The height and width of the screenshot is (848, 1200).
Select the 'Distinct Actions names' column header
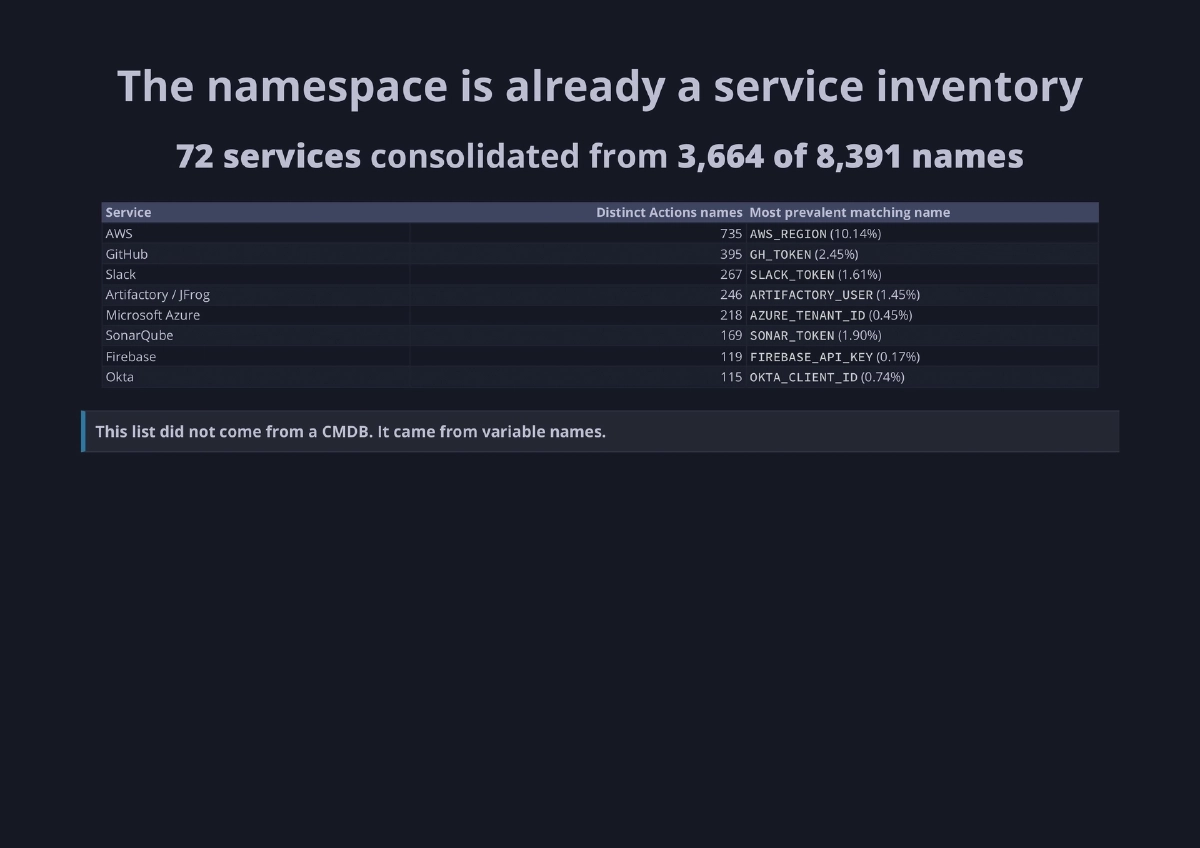click(578, 212)
